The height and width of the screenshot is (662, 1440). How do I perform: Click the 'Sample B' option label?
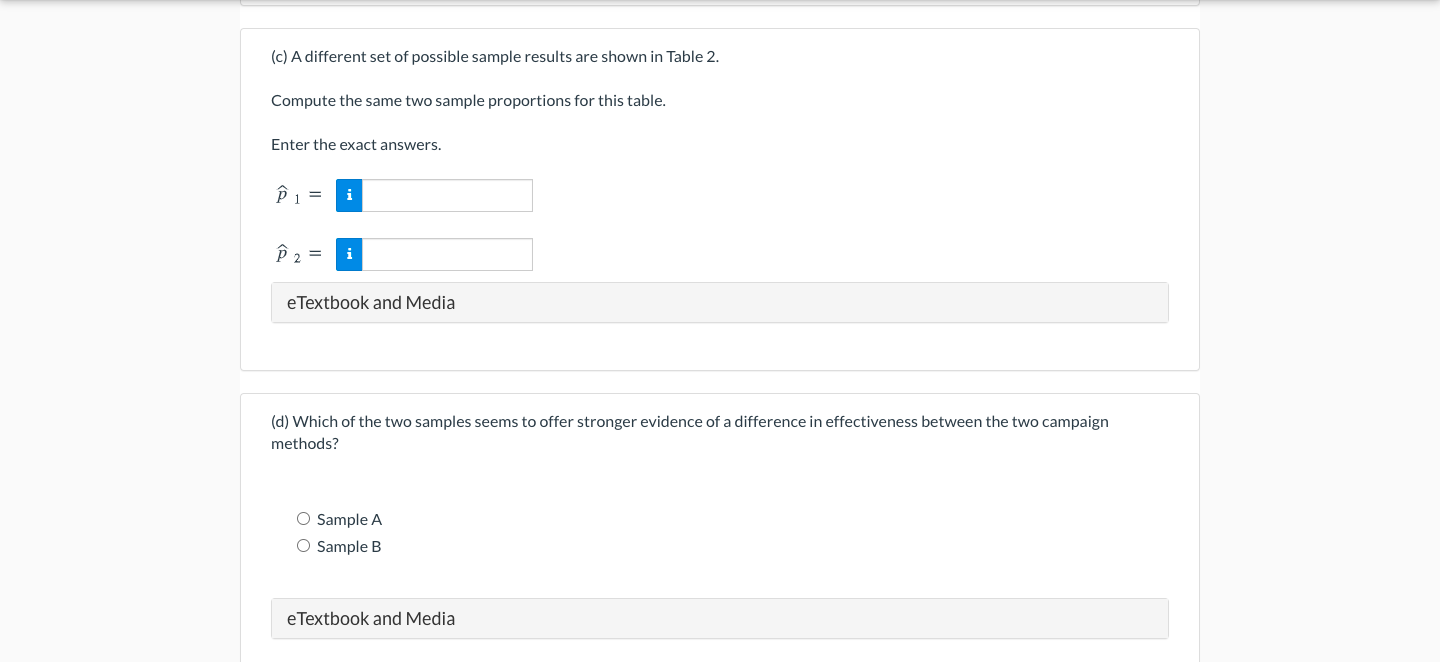[x=349, y=547]
